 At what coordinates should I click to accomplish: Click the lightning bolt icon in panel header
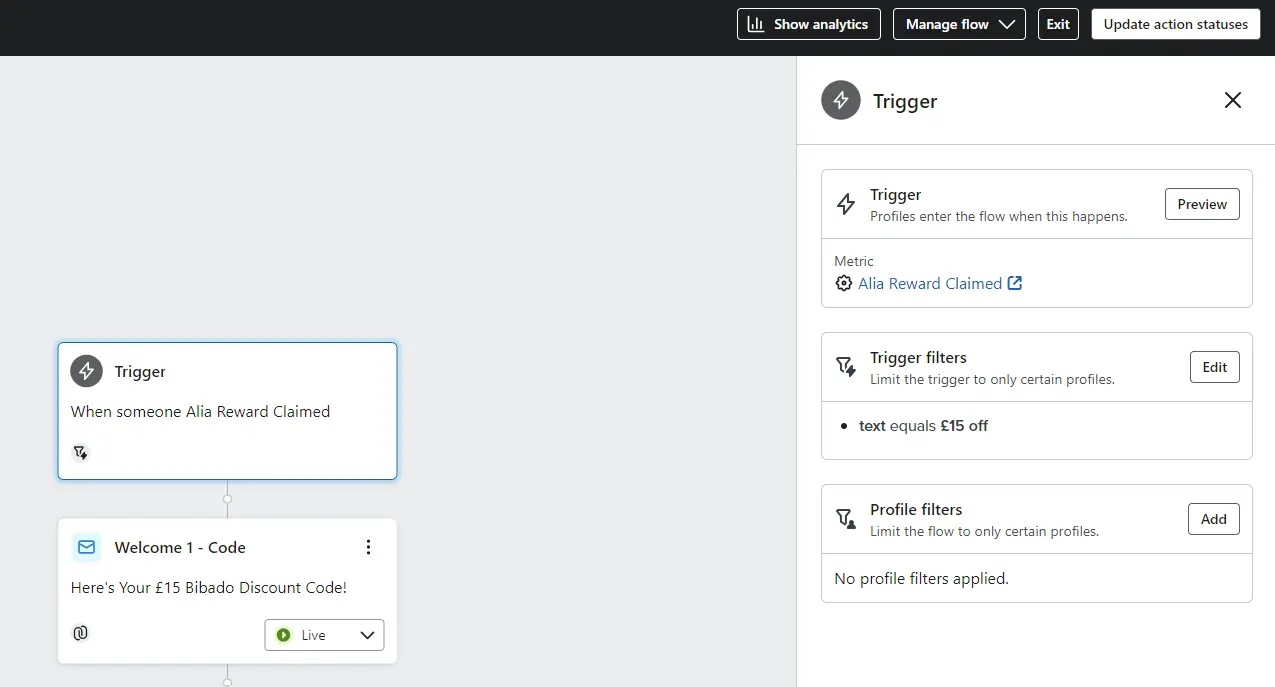841,100
